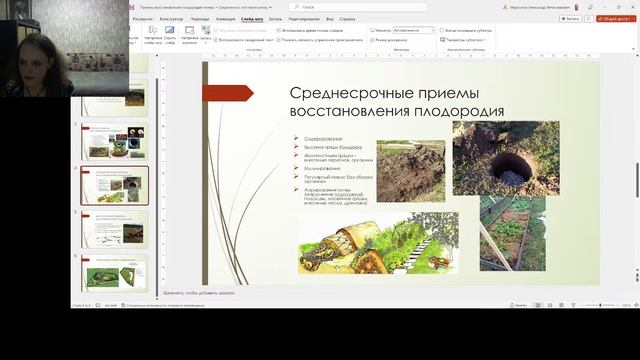This screenshot has width=640, height=360.
Task: Select the photo of the round pit
Action: click(x=506, y=158)
